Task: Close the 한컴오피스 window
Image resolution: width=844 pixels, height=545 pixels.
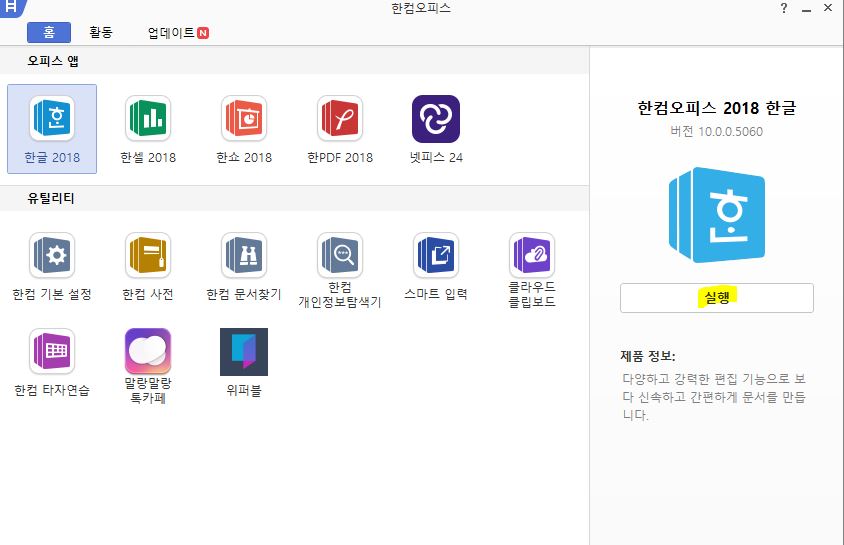Action: coord(828,8)
